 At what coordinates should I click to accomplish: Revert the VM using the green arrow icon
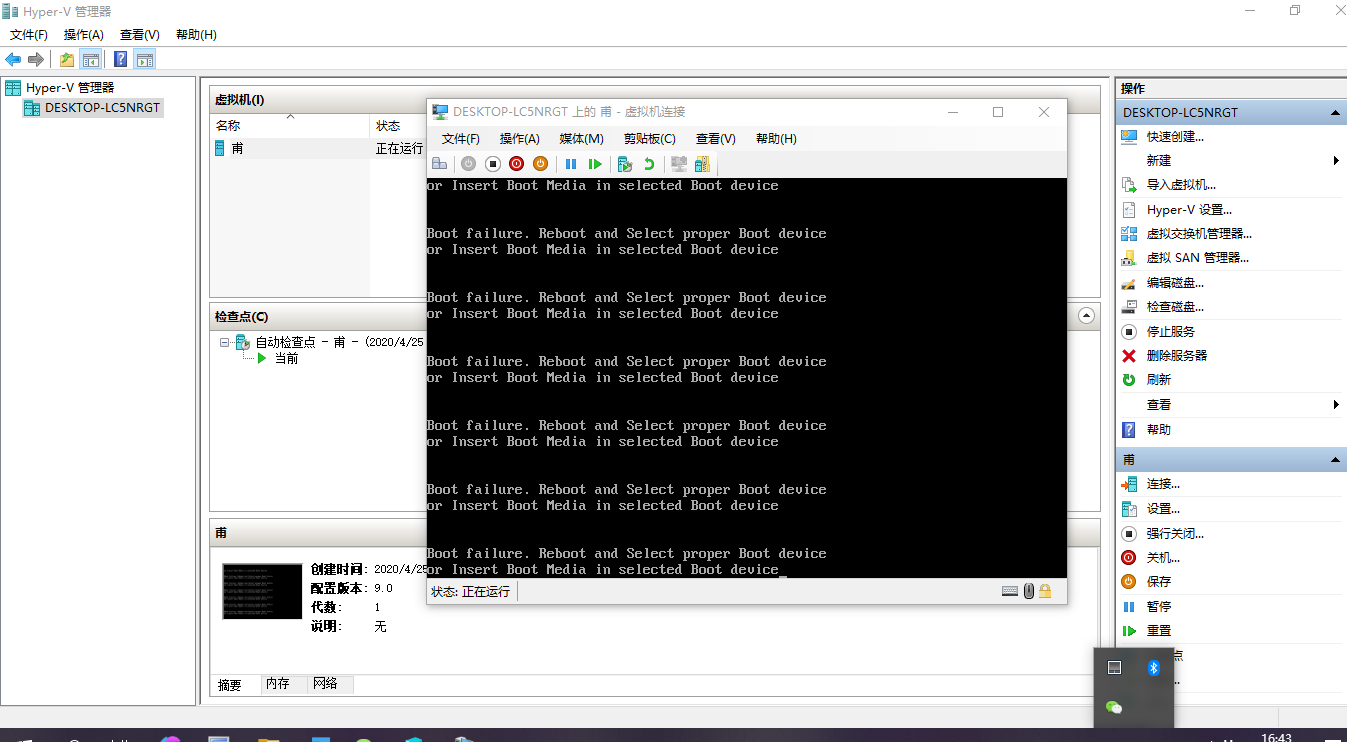coord(649,164)
